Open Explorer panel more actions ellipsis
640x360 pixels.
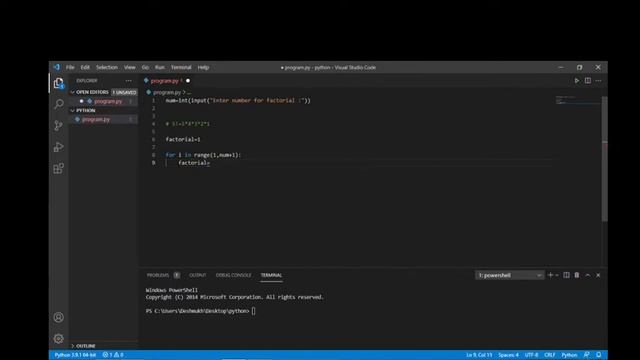point(129,81)
